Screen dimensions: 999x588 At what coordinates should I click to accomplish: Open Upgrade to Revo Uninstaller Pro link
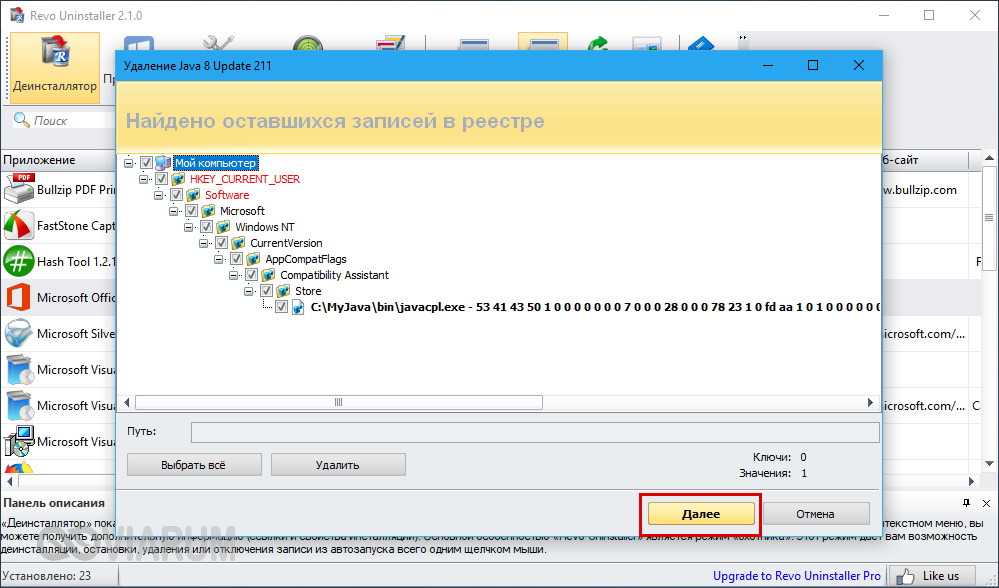797,576
